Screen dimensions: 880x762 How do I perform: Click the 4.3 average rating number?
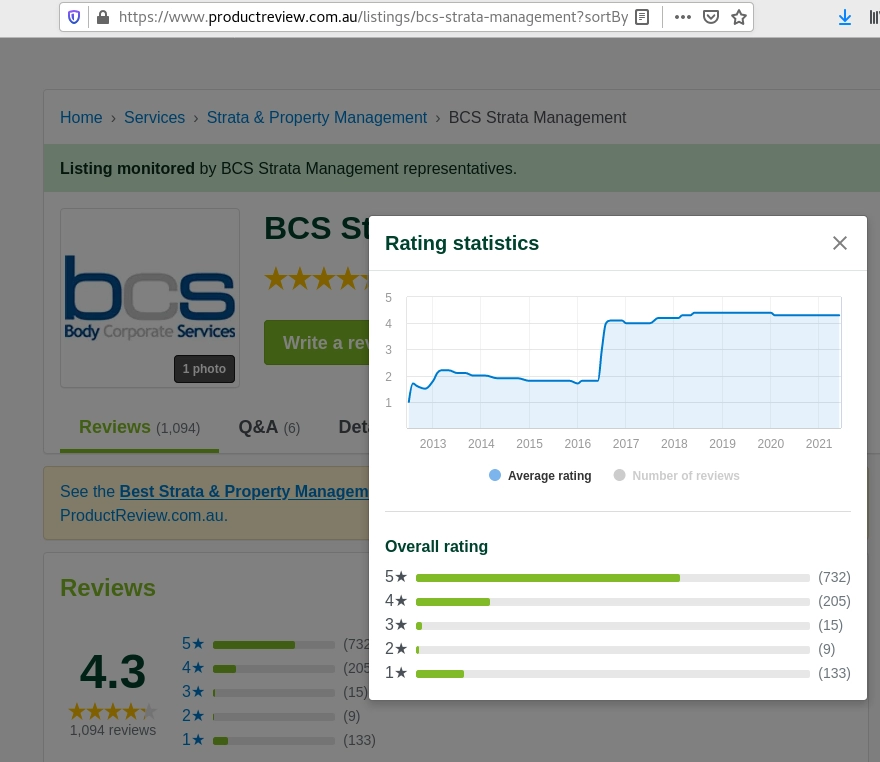click(113, 672)
